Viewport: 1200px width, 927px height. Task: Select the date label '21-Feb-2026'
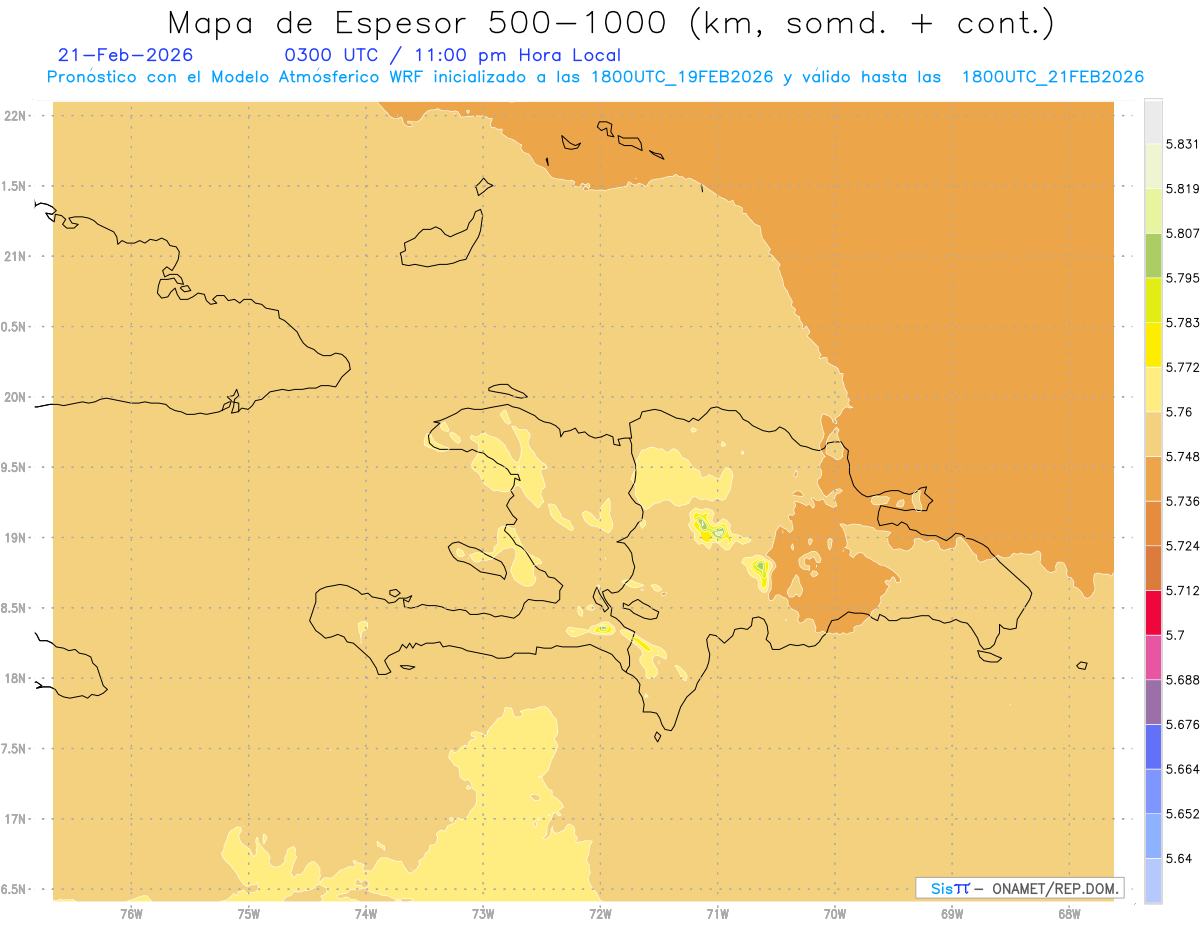(x=126, y=55)
